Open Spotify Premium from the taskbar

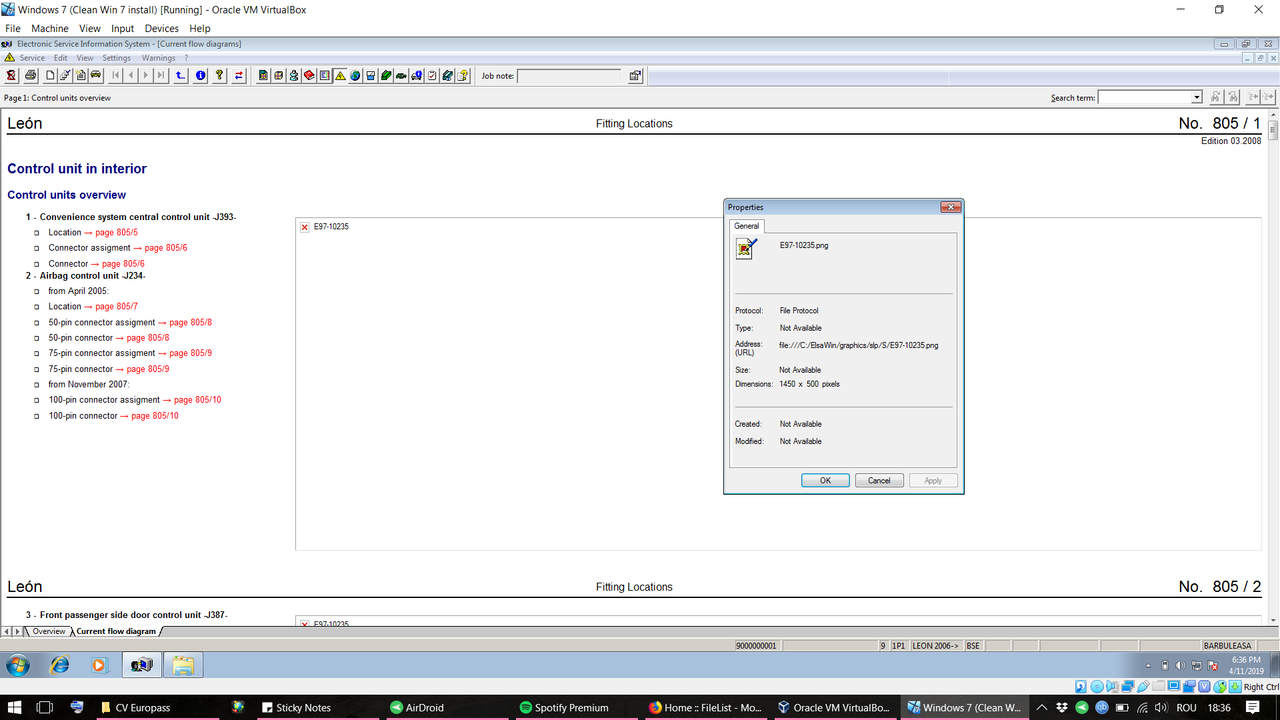(563, 707)
